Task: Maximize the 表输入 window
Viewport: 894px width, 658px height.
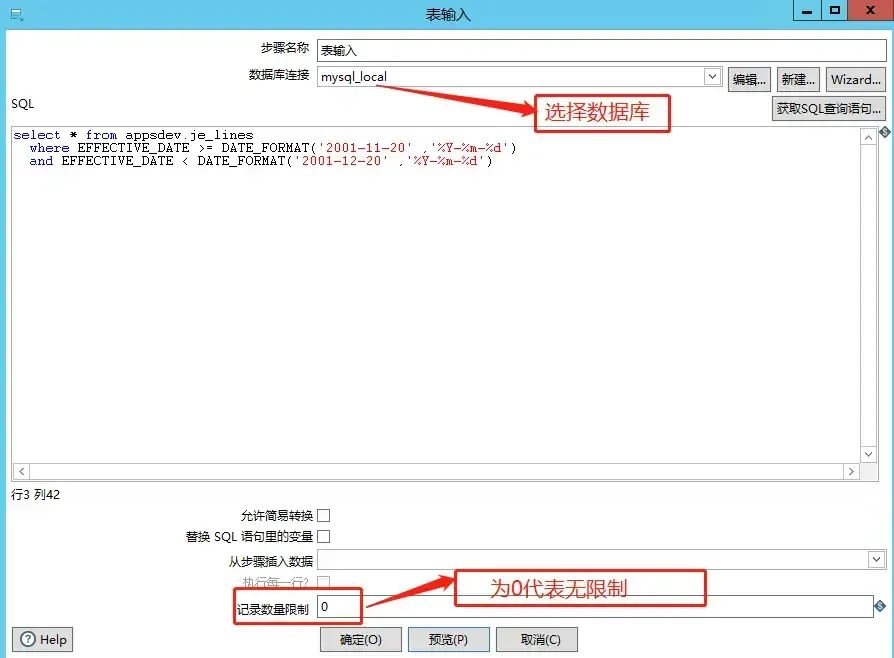Action: point(835,10)
